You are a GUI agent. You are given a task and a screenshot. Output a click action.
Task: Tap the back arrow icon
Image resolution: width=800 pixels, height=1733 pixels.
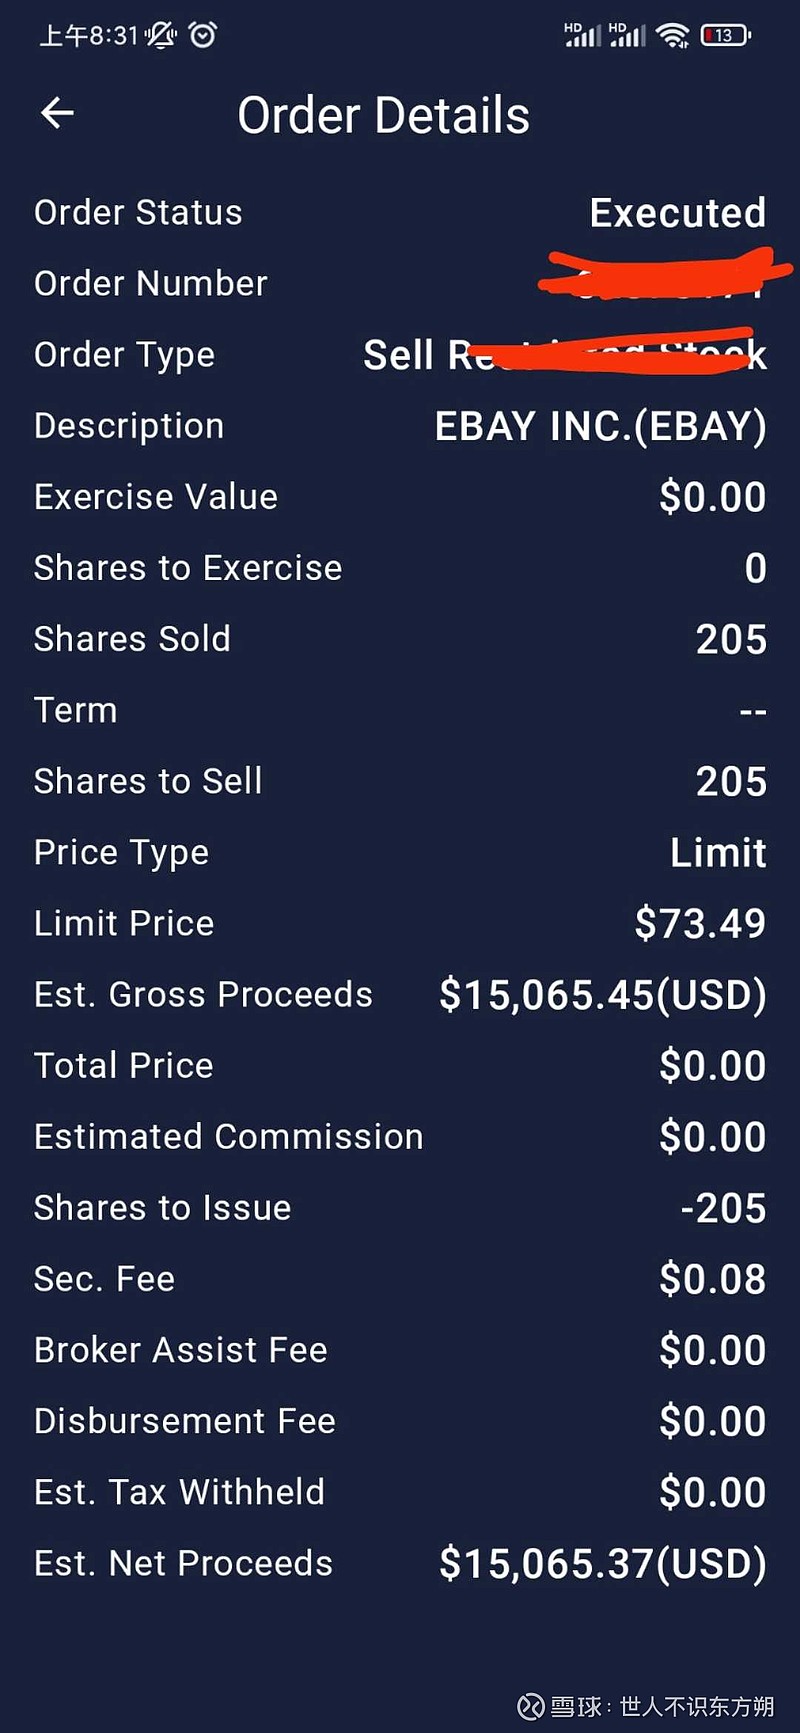tap(57, 113)
